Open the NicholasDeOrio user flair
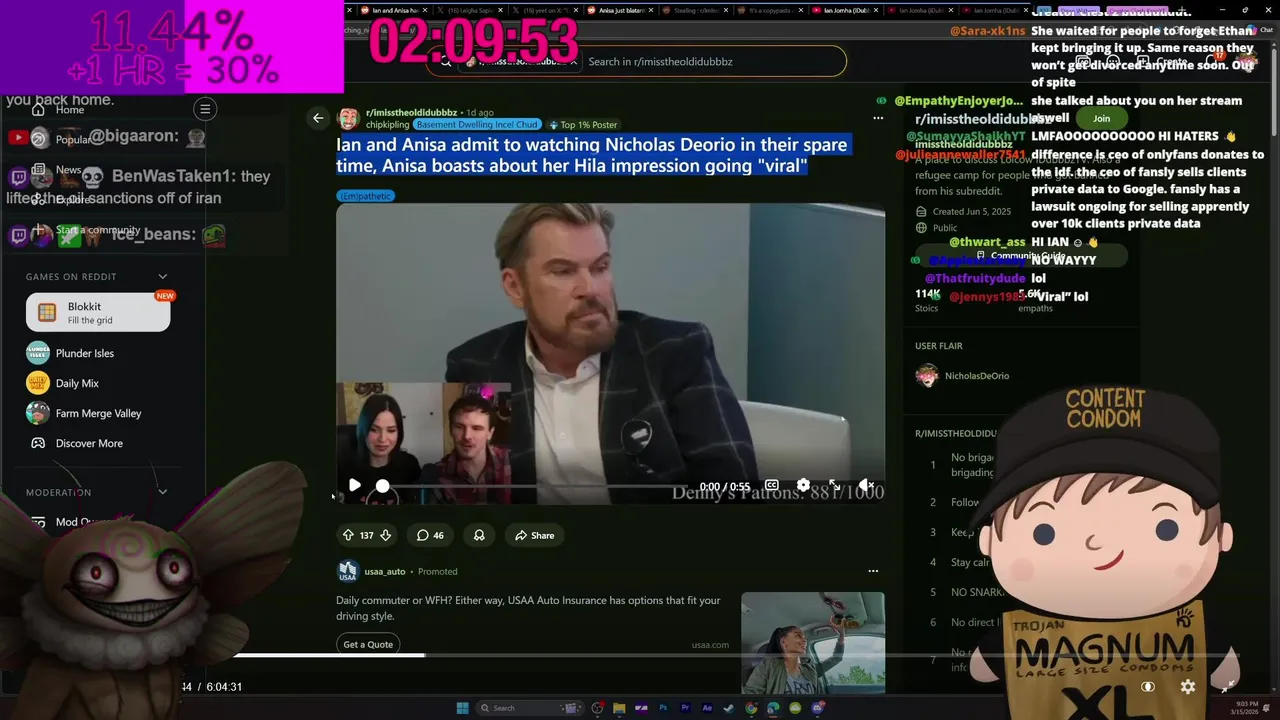The image size is (1280, 720). 977,376
